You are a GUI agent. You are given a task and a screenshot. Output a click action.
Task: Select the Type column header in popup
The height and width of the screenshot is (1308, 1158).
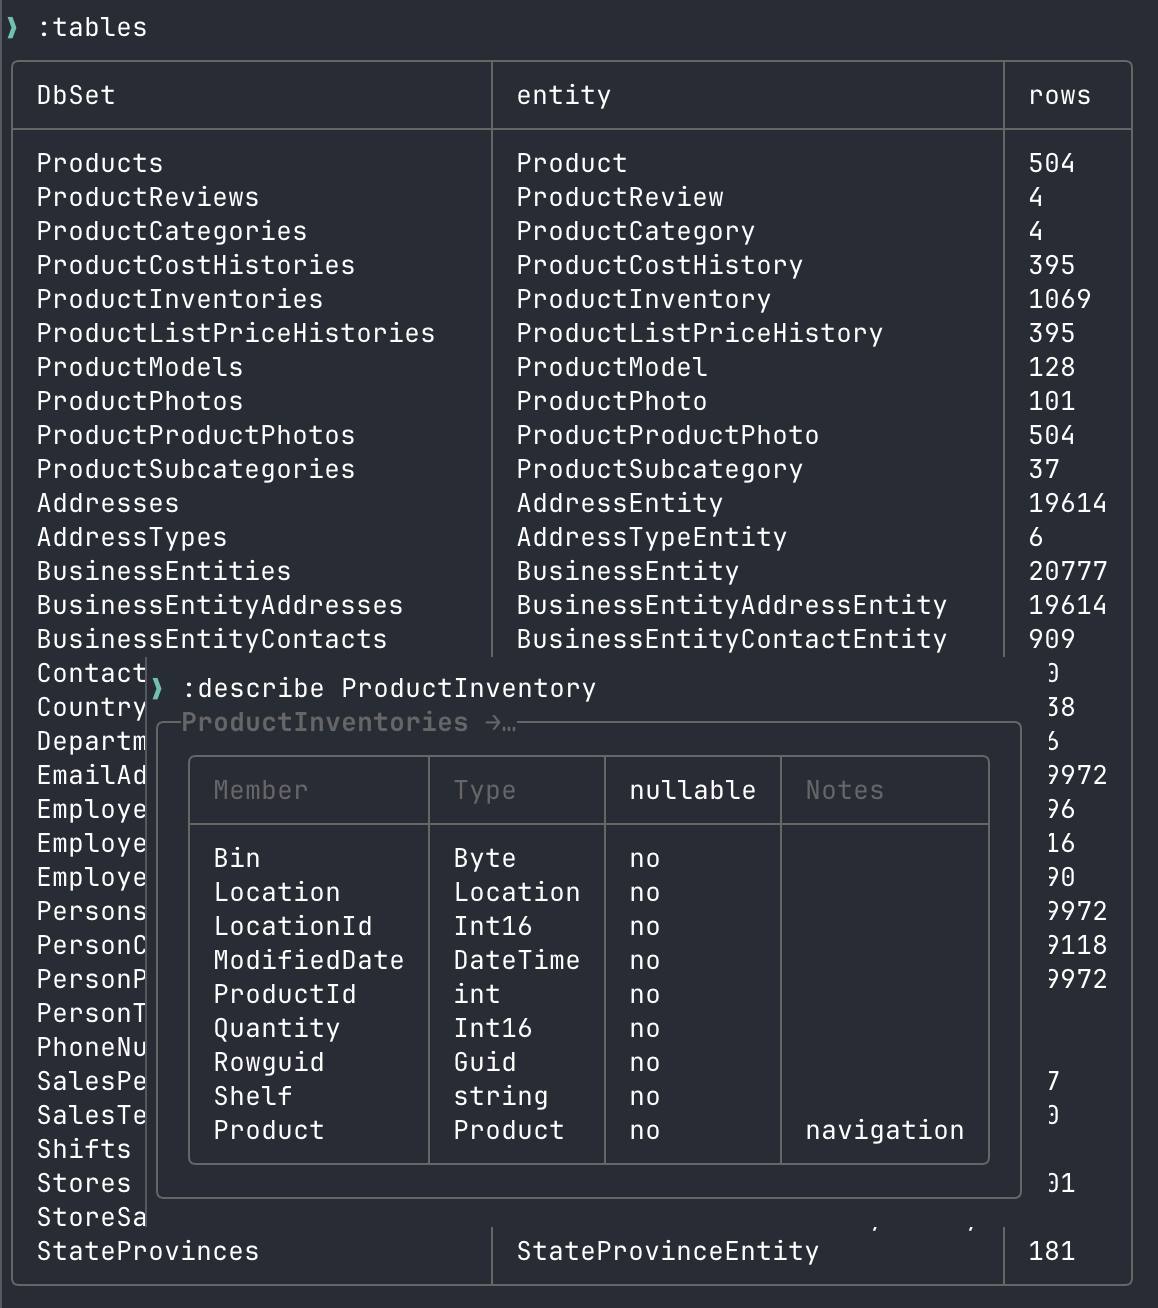485,790
